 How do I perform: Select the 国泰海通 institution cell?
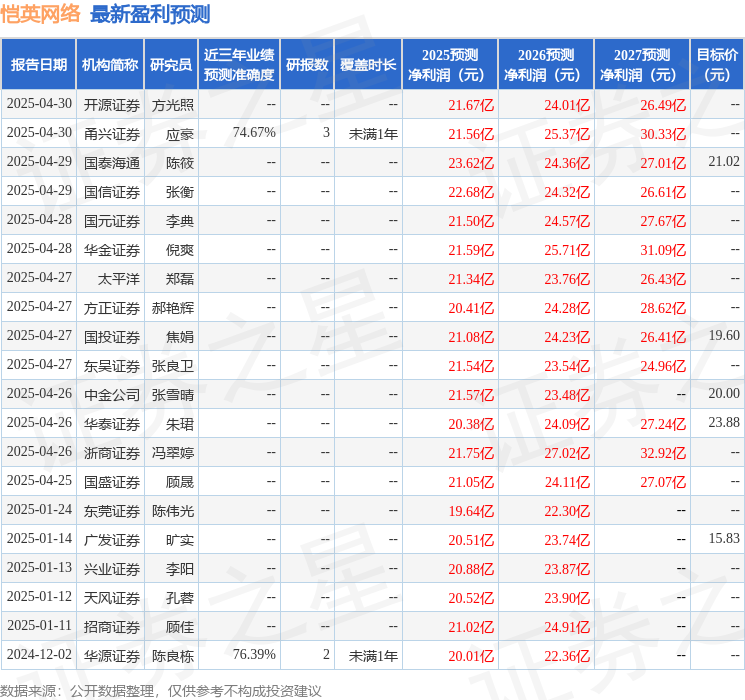click(x=112, y=163)
